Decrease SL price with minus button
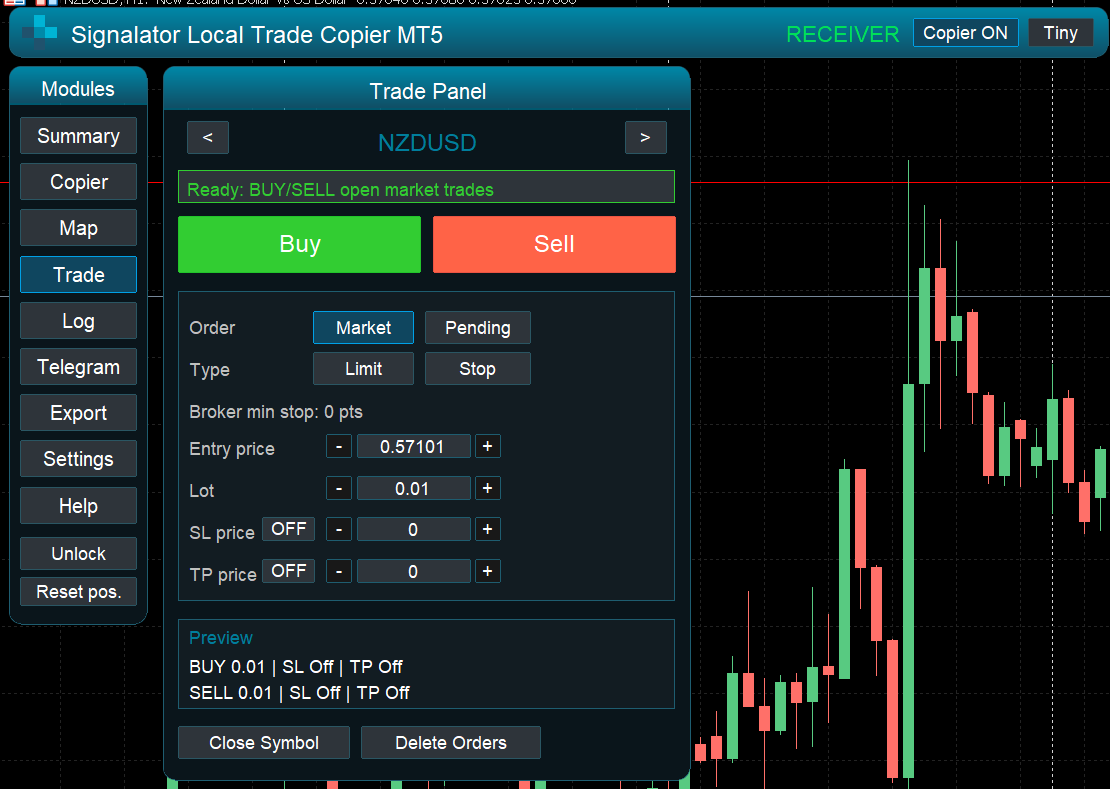Viewport: 1110px width, 789px height. pos(339,529)
